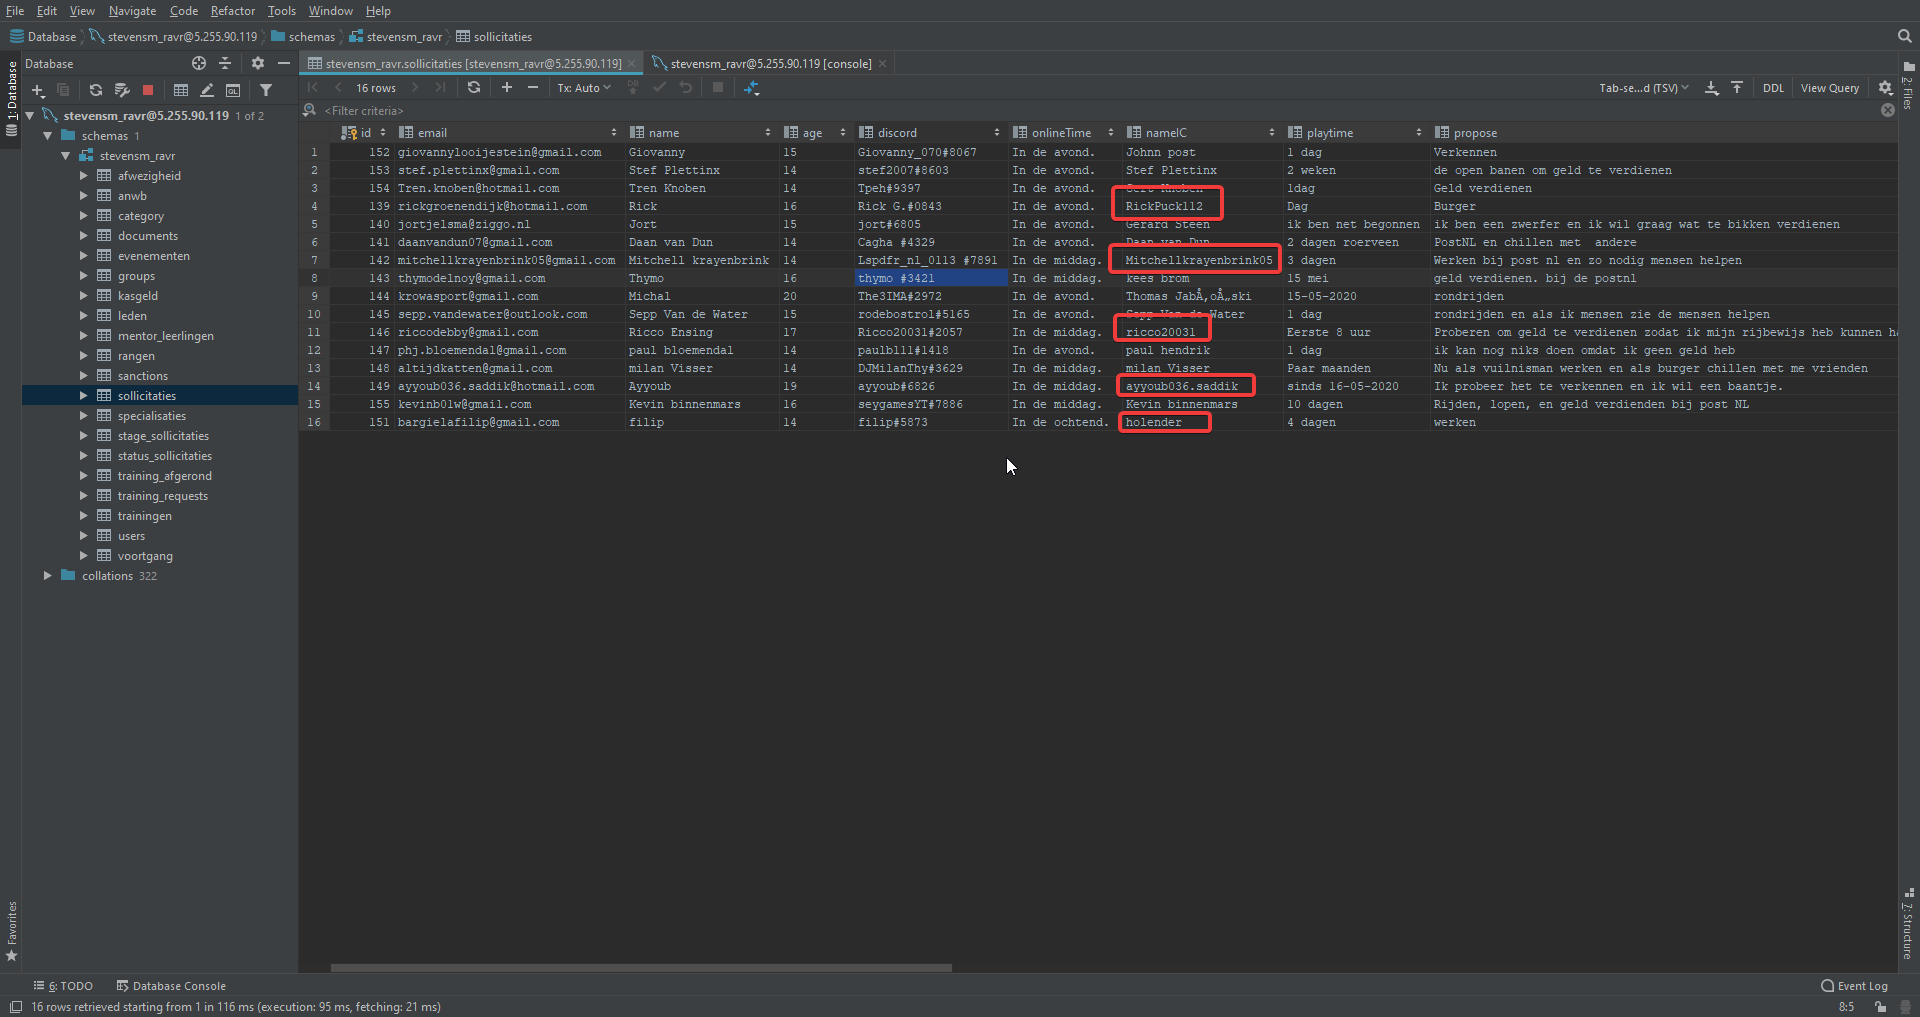The image size is (1920, 1017).
Task: Click the Reload Page refresh icon in data toolbar
Action: (x=474, y=88)
